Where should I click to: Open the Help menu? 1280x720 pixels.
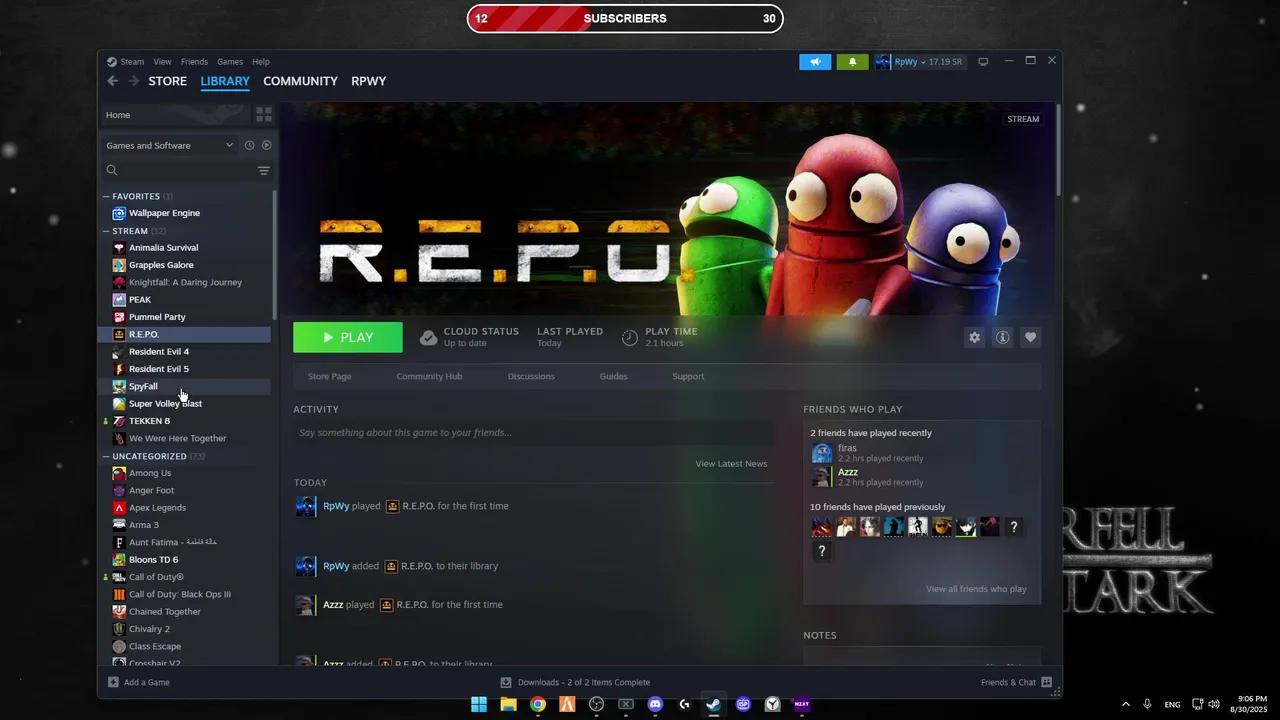[x=261, y=62]
